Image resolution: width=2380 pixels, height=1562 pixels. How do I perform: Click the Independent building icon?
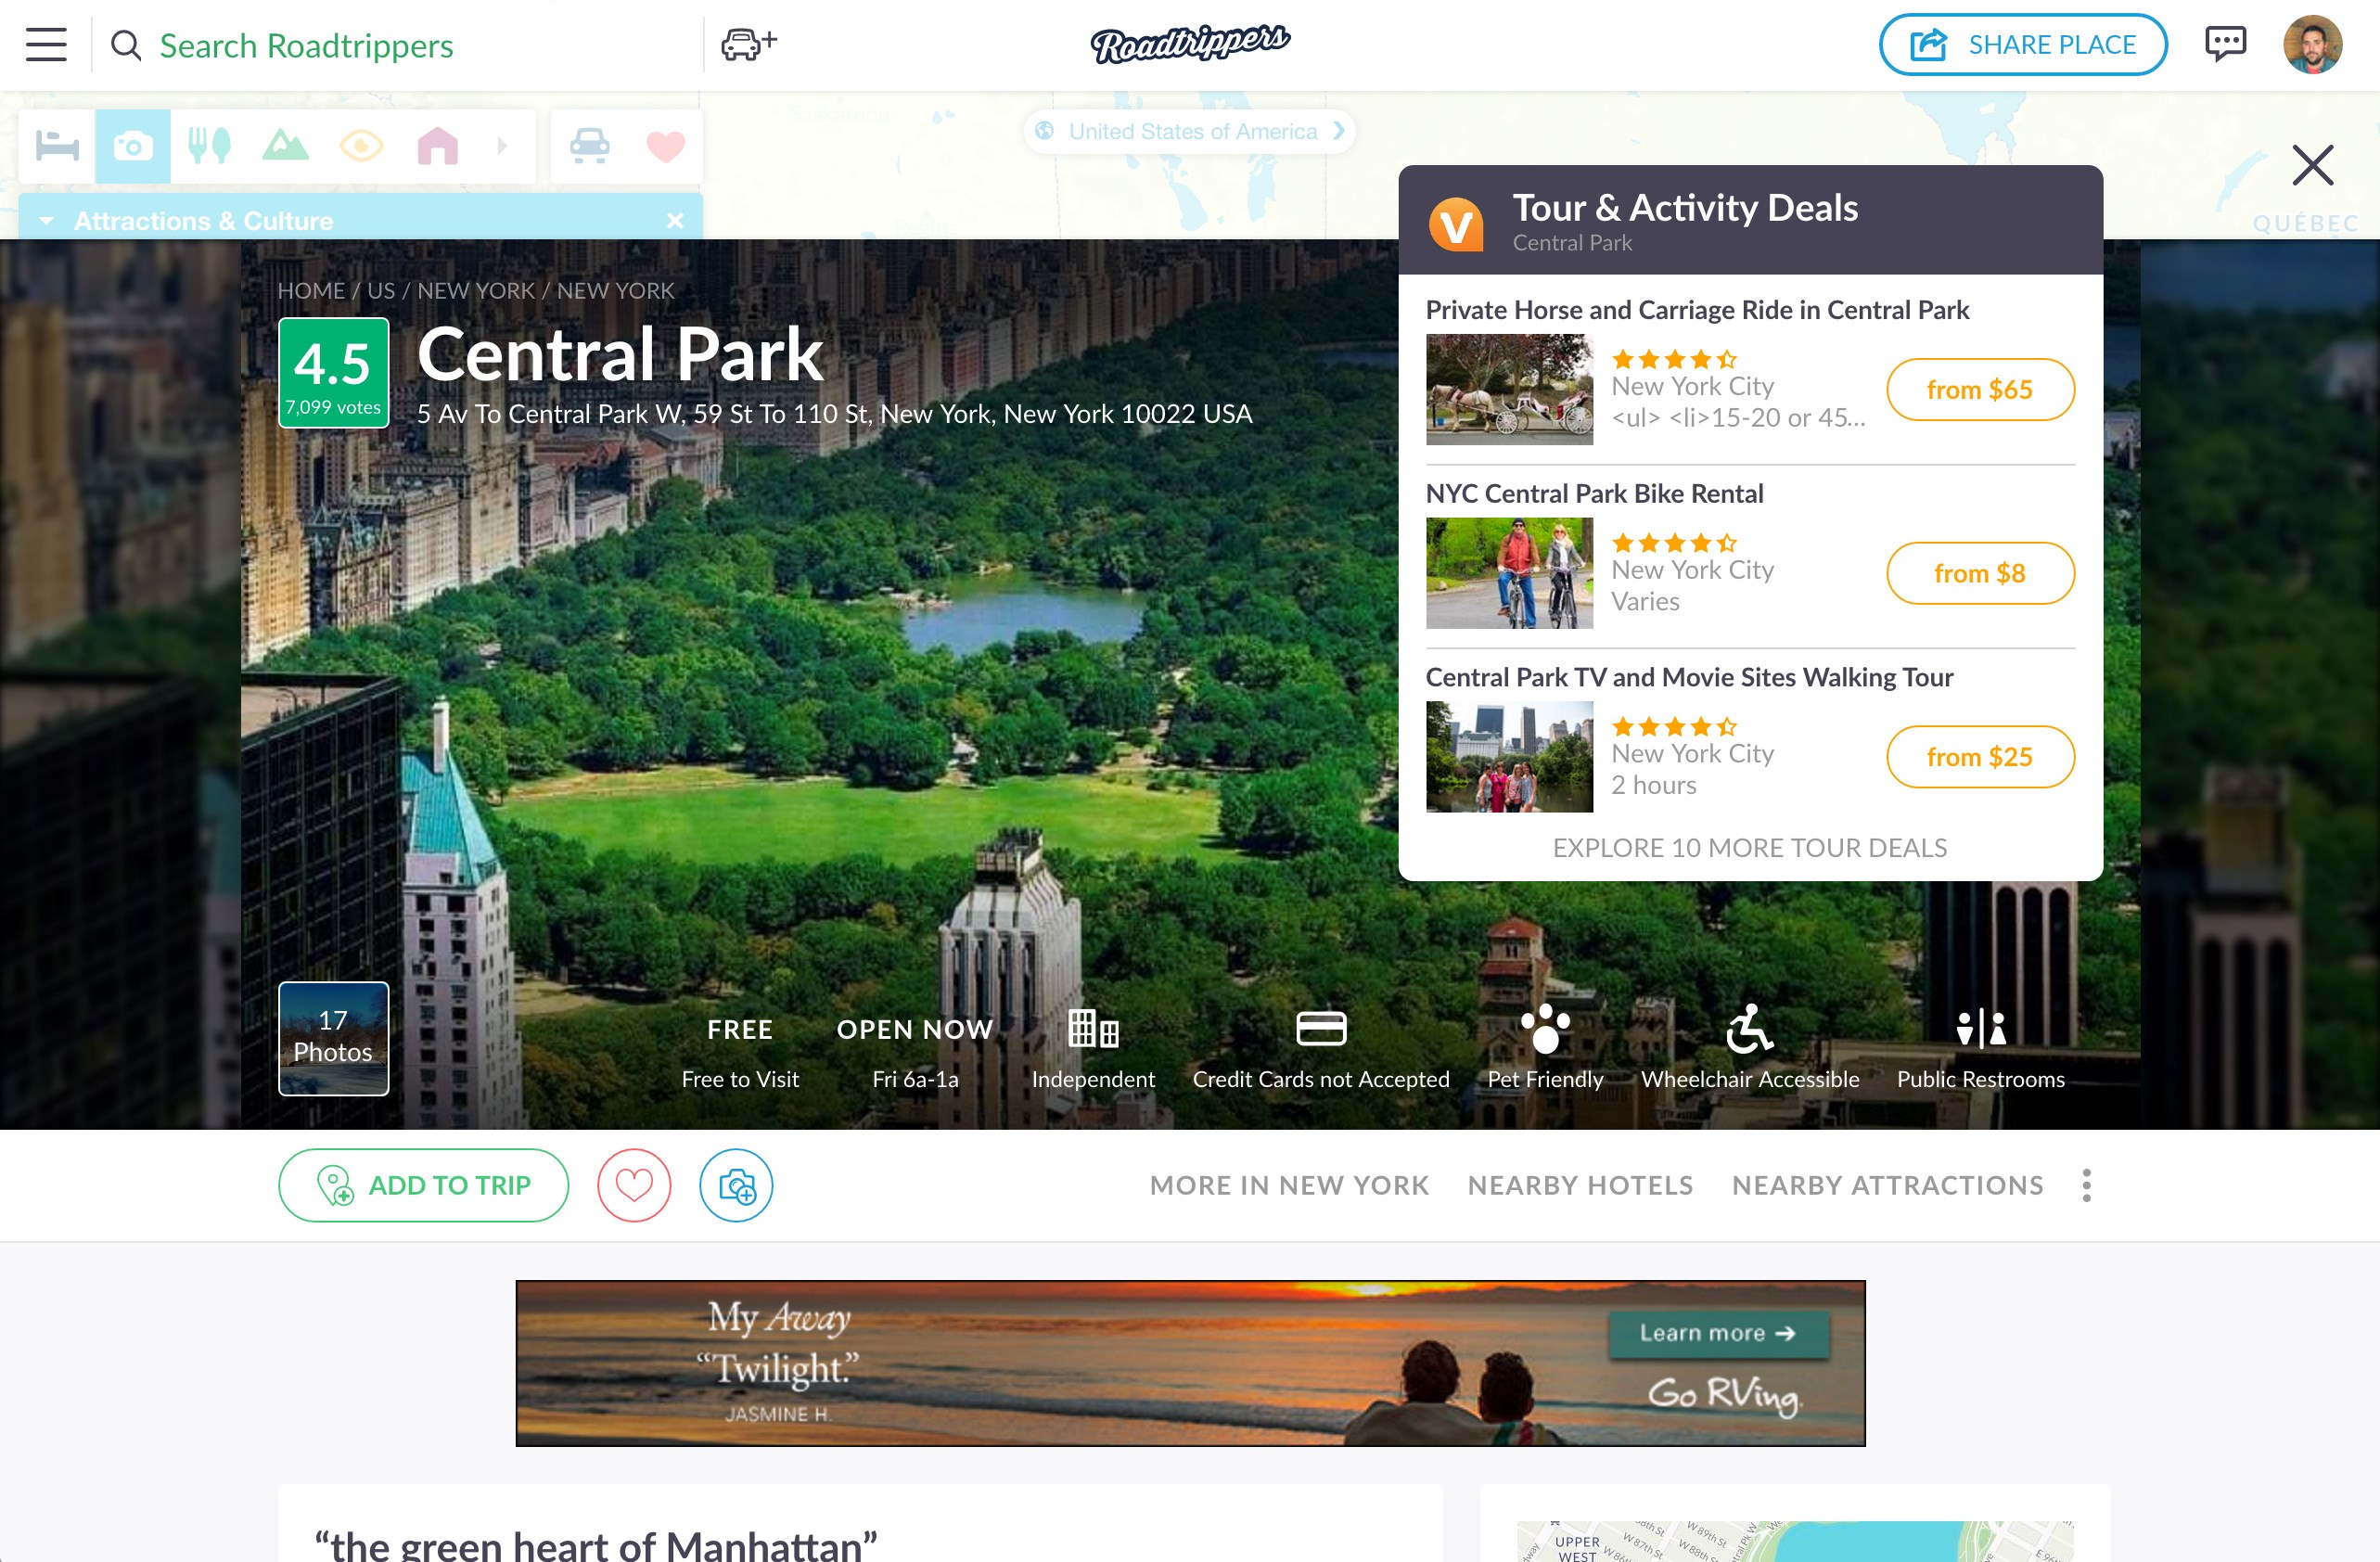click(1093, 1028)
